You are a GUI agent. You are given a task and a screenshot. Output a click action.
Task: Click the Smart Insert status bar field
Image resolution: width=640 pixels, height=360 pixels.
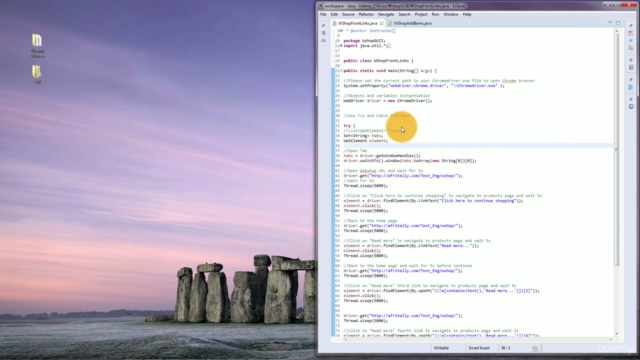[x=479, y=348]
